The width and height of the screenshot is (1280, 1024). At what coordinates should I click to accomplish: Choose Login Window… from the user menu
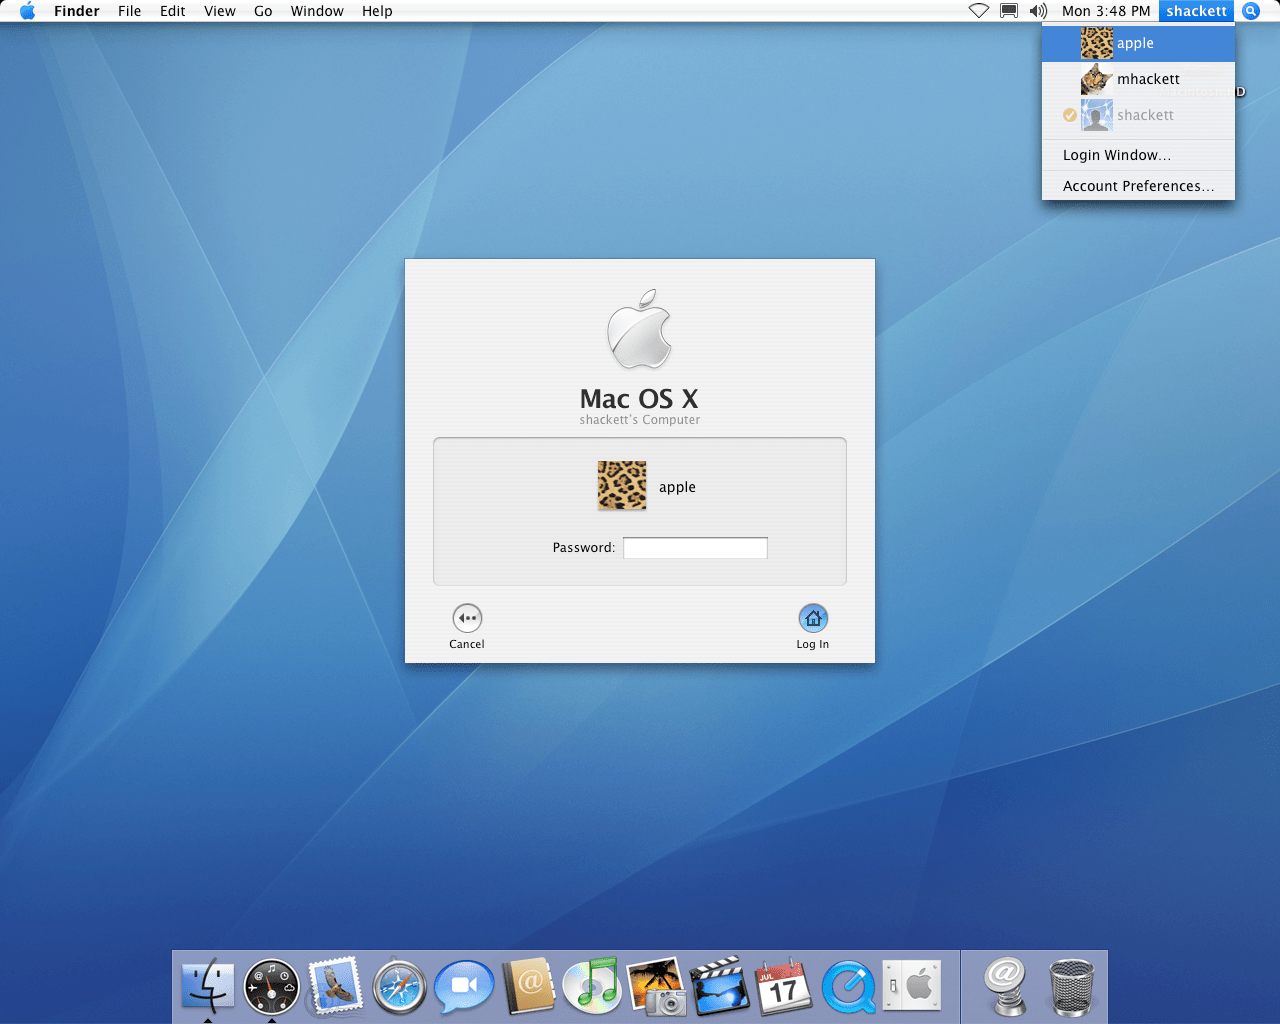tap(1116, 155)
